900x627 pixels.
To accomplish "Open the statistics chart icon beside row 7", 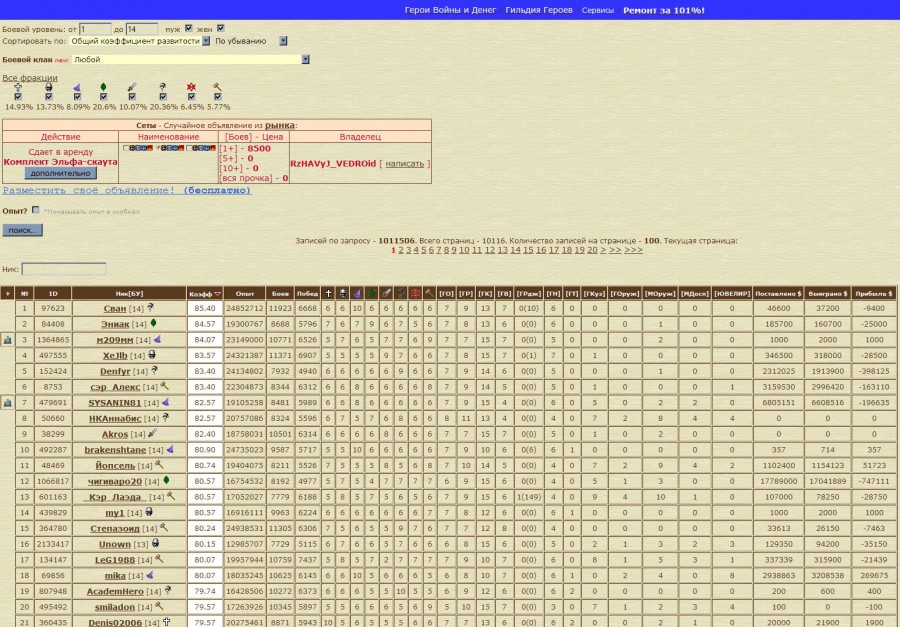I will click(x=8, y=402).
